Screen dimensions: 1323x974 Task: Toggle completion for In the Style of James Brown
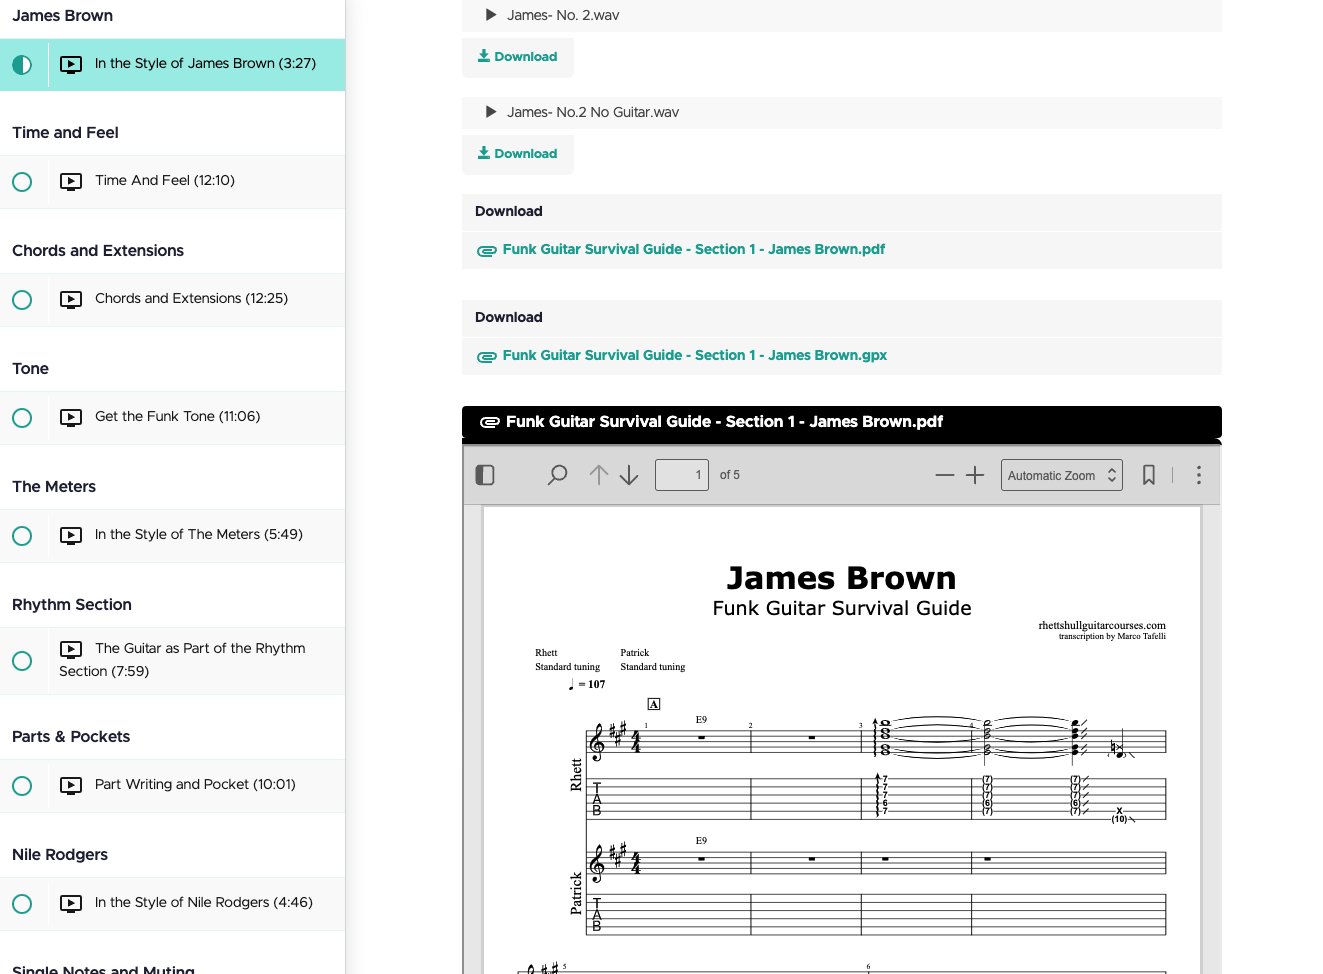22,65
